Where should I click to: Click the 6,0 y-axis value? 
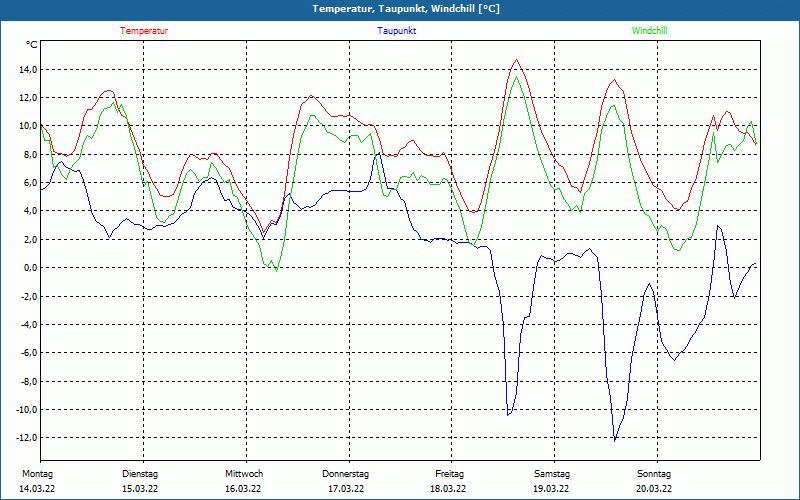(30, 183)
